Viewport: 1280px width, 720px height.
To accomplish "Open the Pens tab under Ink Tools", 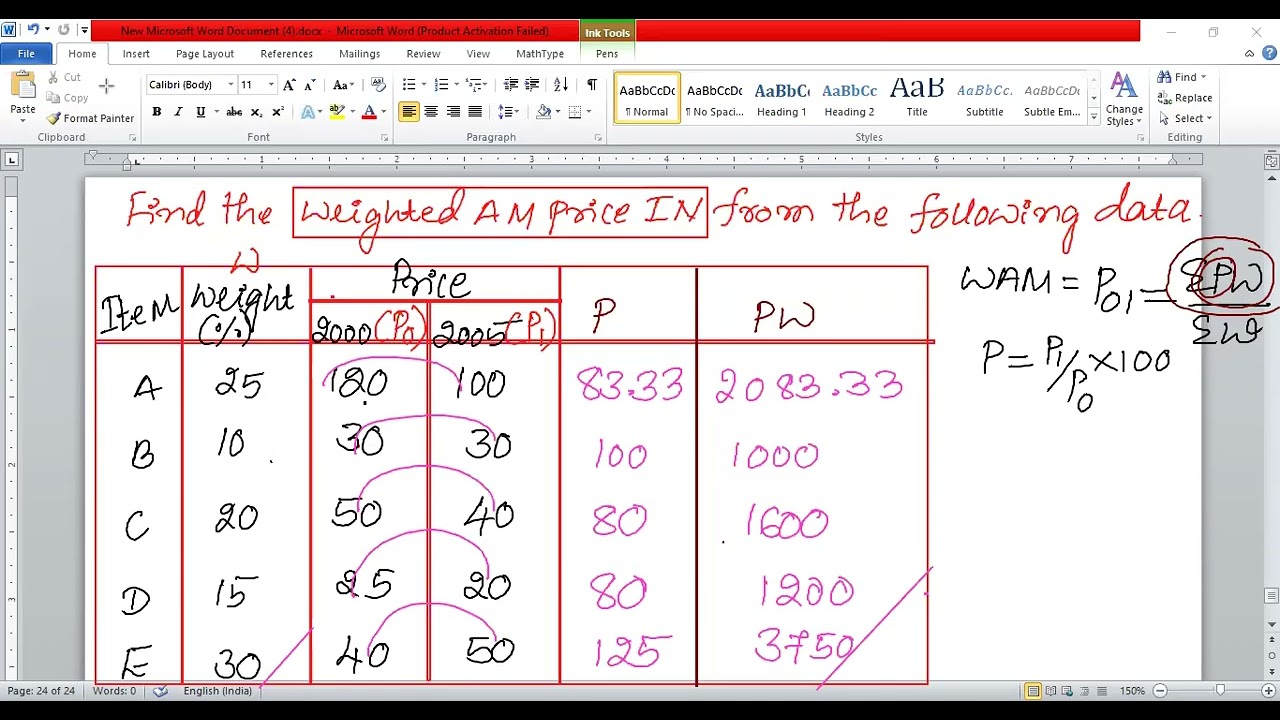I will click(x=607, y=54).
